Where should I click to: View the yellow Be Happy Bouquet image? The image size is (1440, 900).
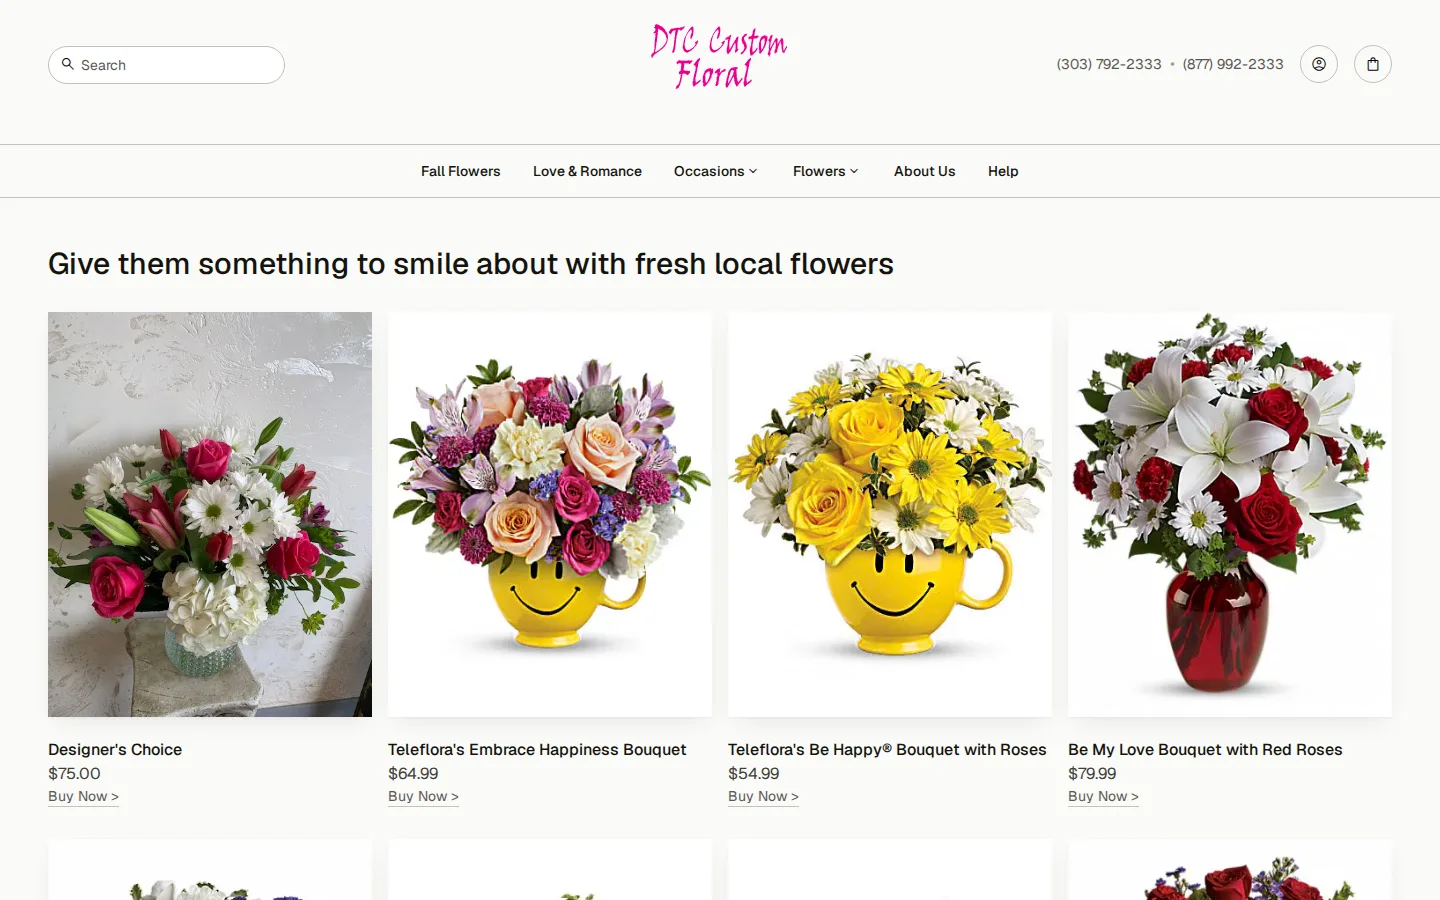click(x=890, y=514)
